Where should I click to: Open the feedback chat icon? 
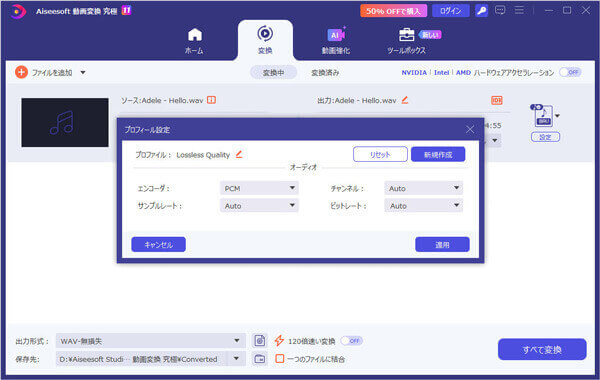point(500,10)
